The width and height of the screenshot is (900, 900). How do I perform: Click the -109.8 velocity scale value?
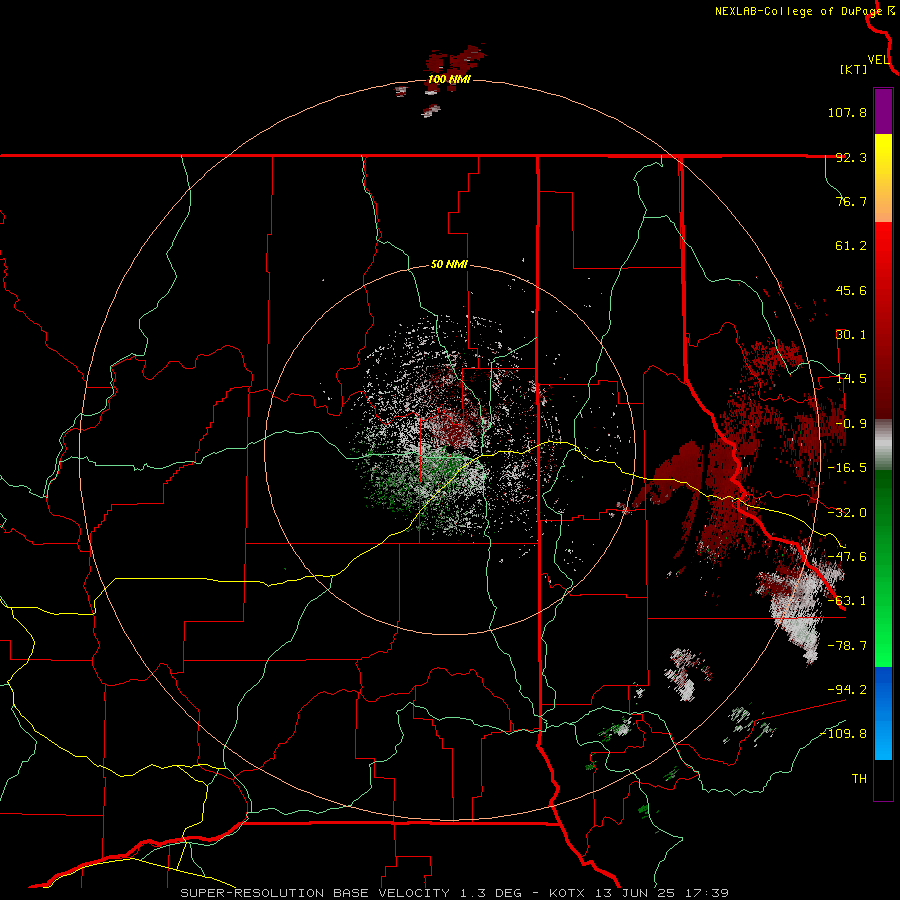[x=844, y=734]
